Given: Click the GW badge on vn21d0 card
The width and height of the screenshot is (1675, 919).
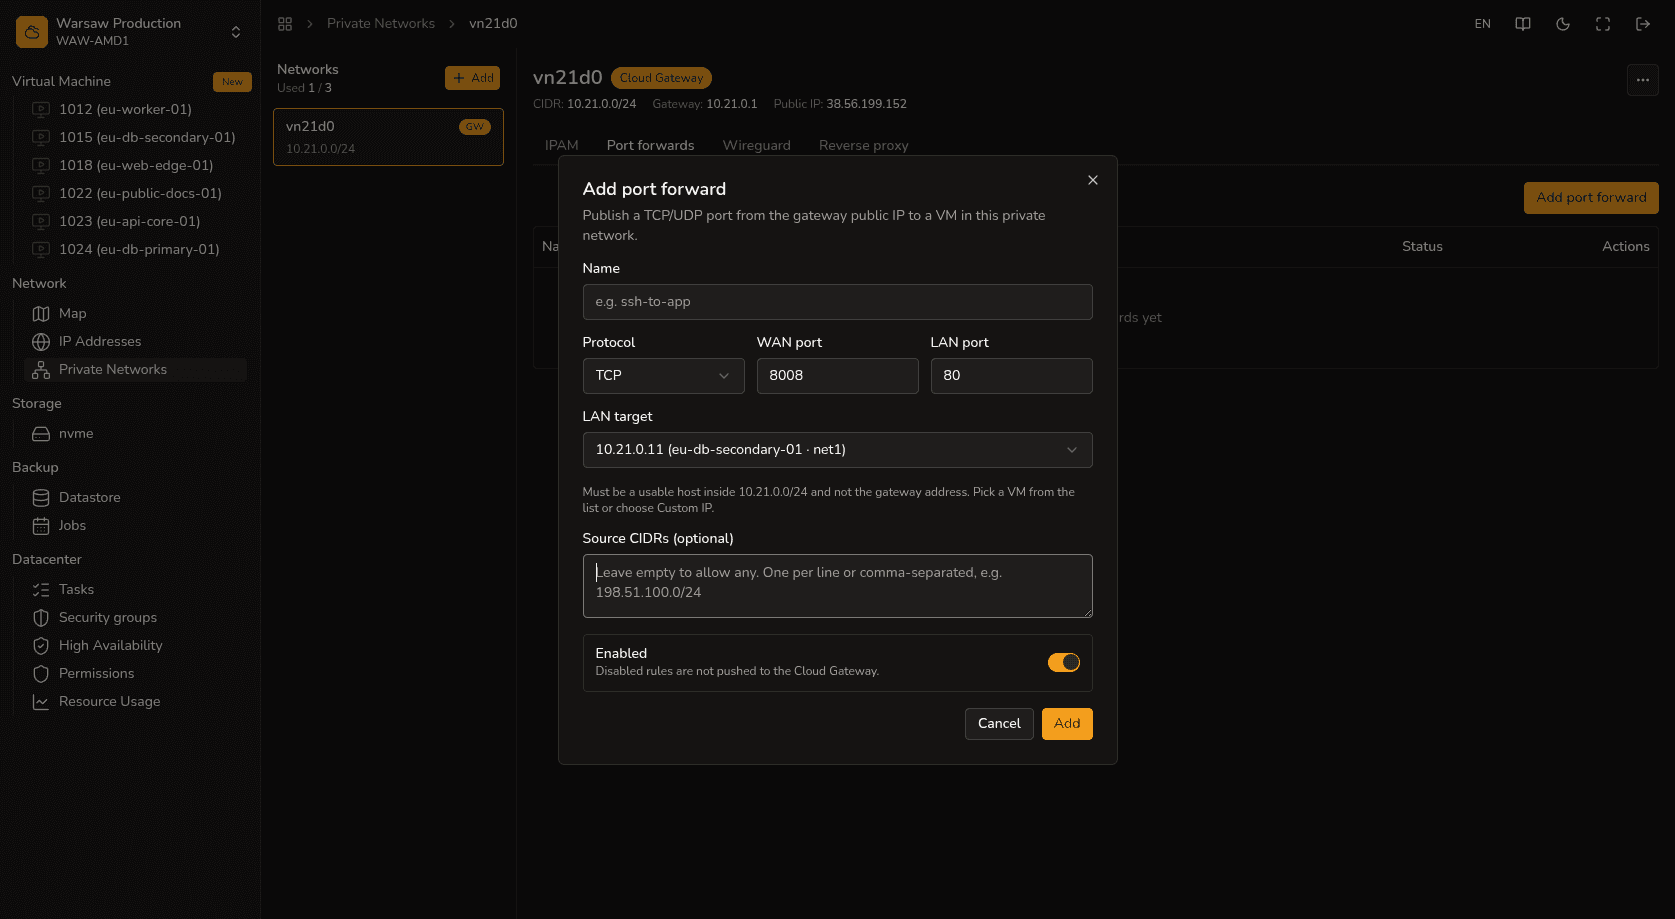Looking at the screenshot, I should tap(475, 127).
